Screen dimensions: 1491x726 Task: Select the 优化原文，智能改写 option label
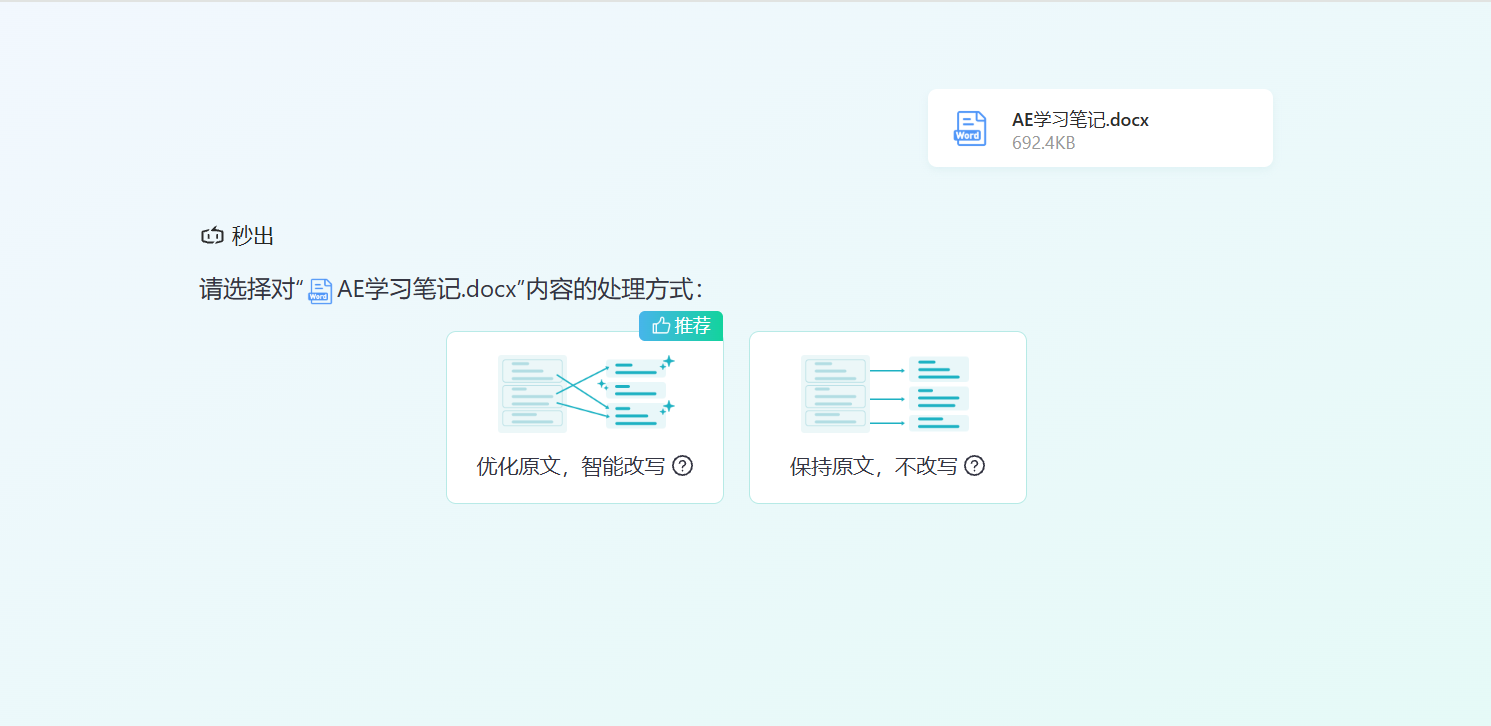coord(570,467)
